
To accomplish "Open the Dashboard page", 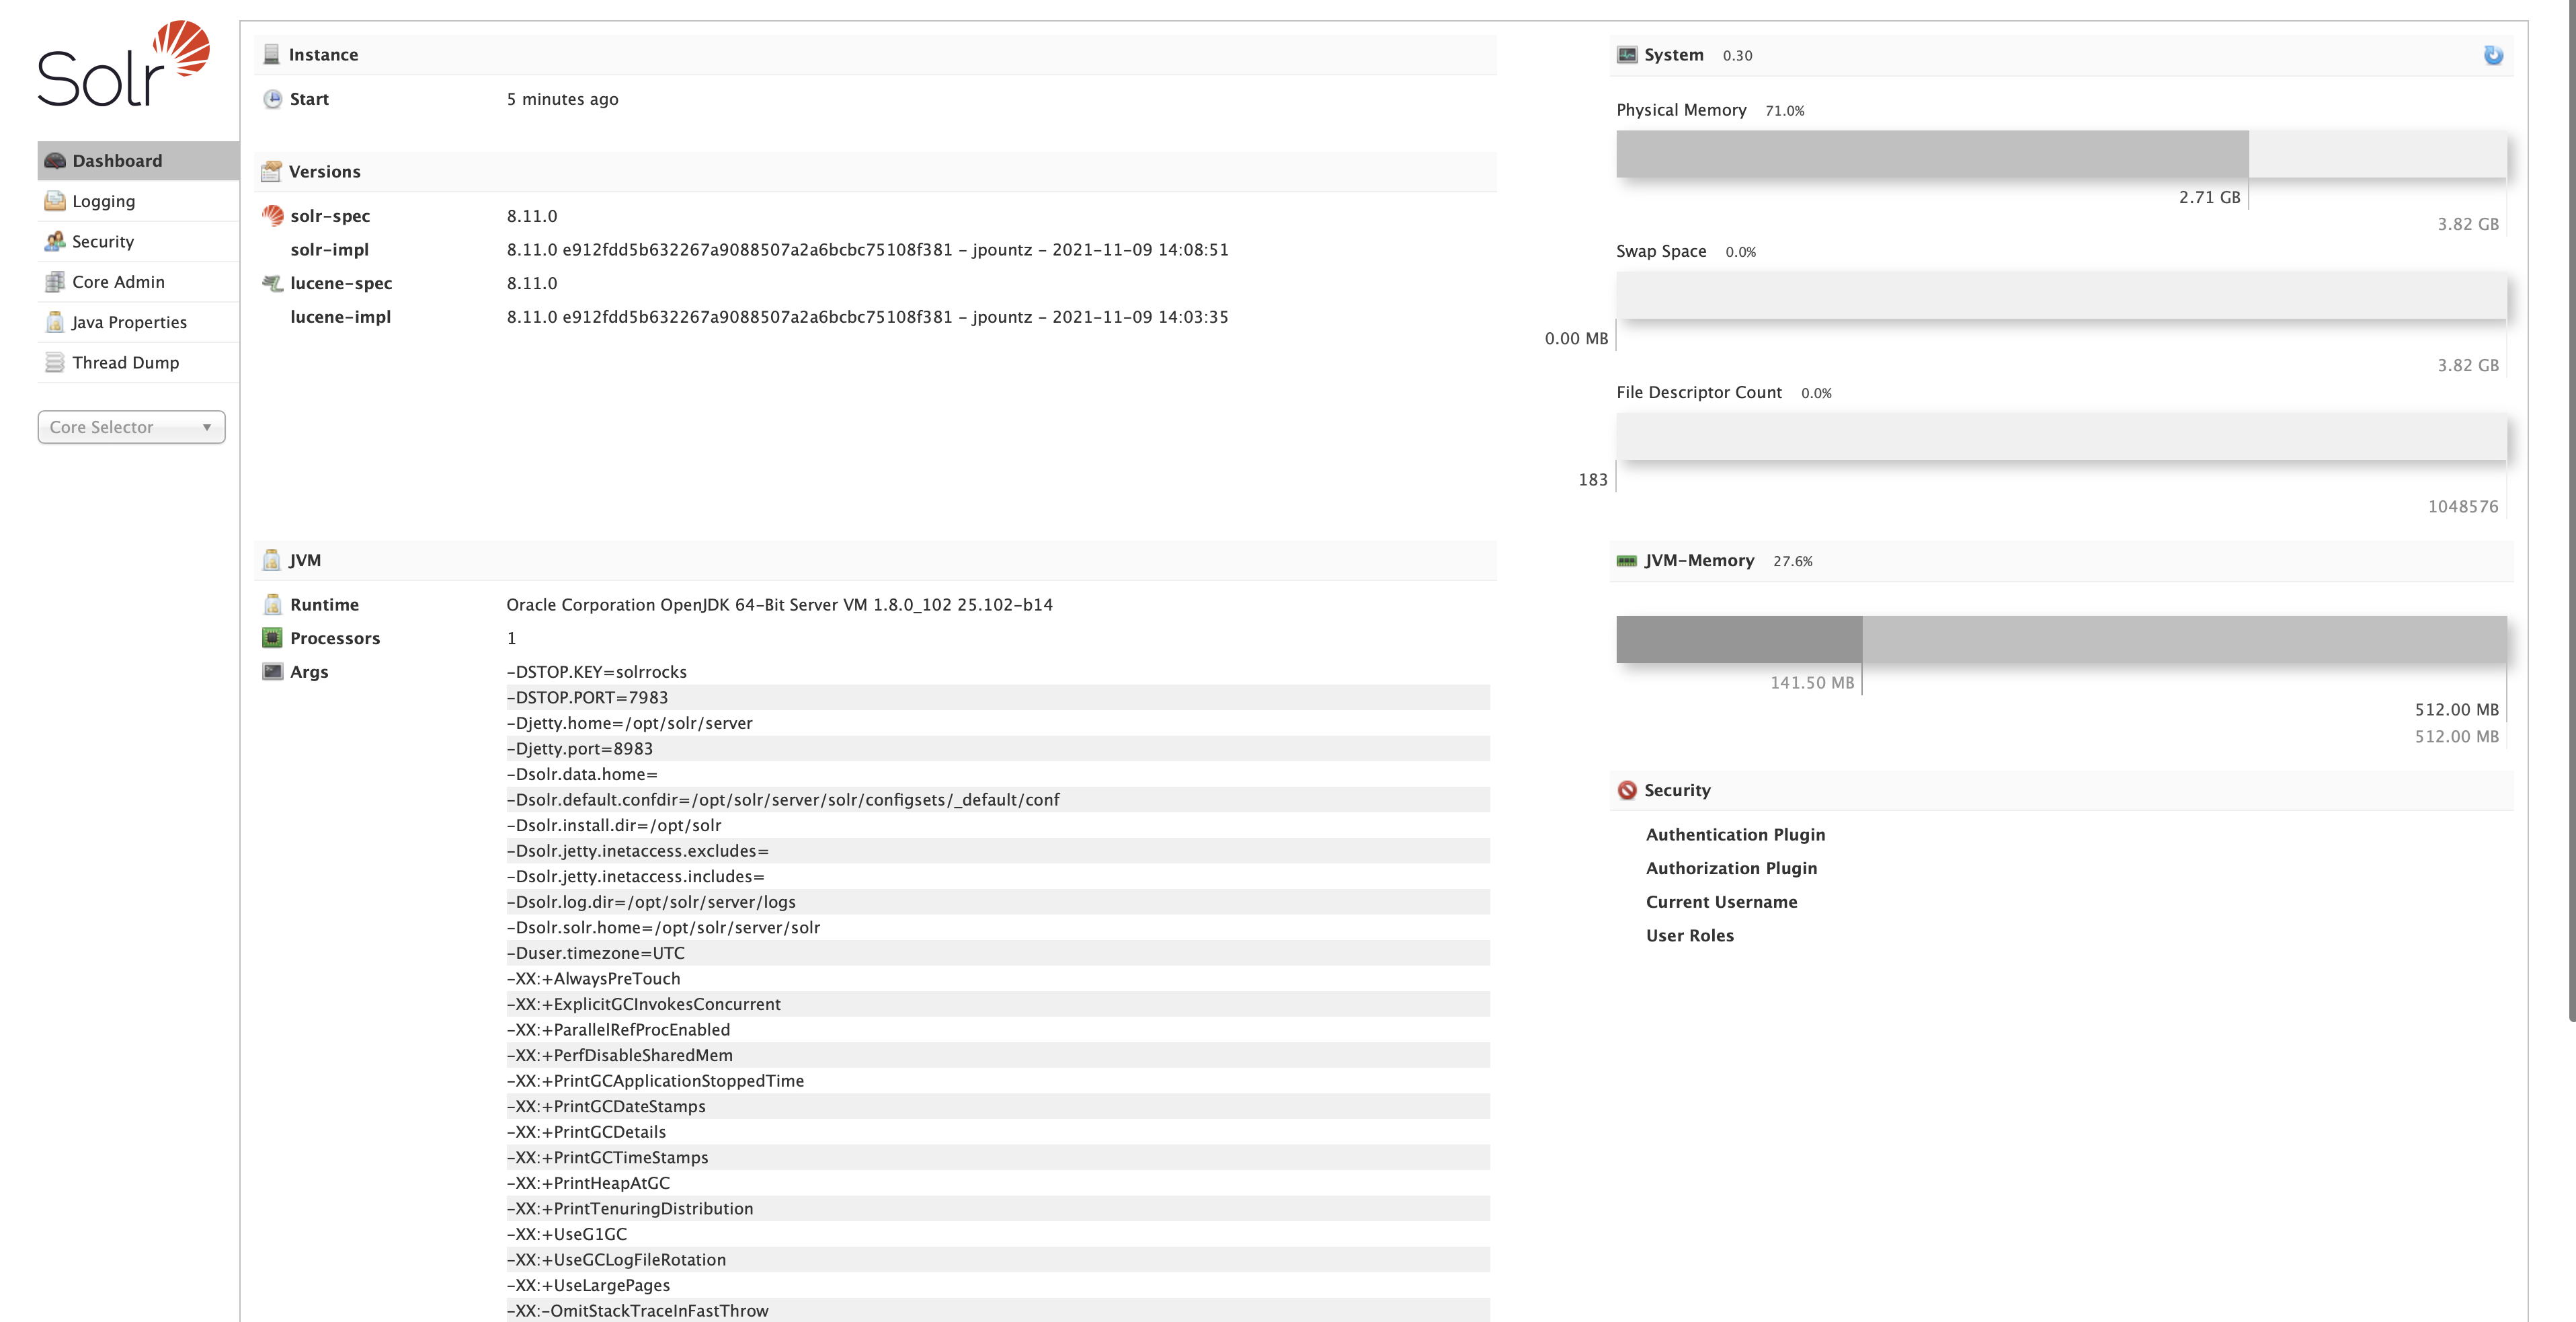I will pos(138,161).
